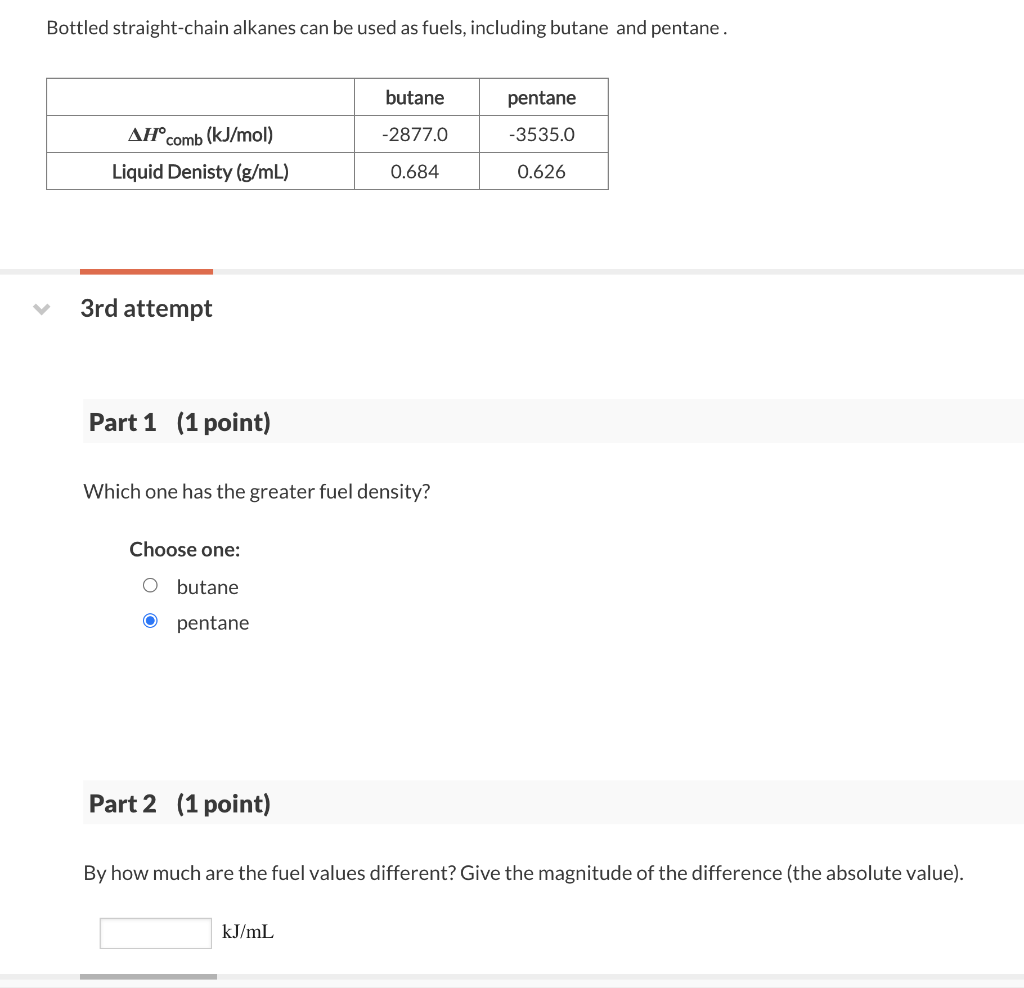This screenshot has width=1024, height=988.
Task: Click the orange attempt tab indicator bar
Action: click(x=146, y=272)
